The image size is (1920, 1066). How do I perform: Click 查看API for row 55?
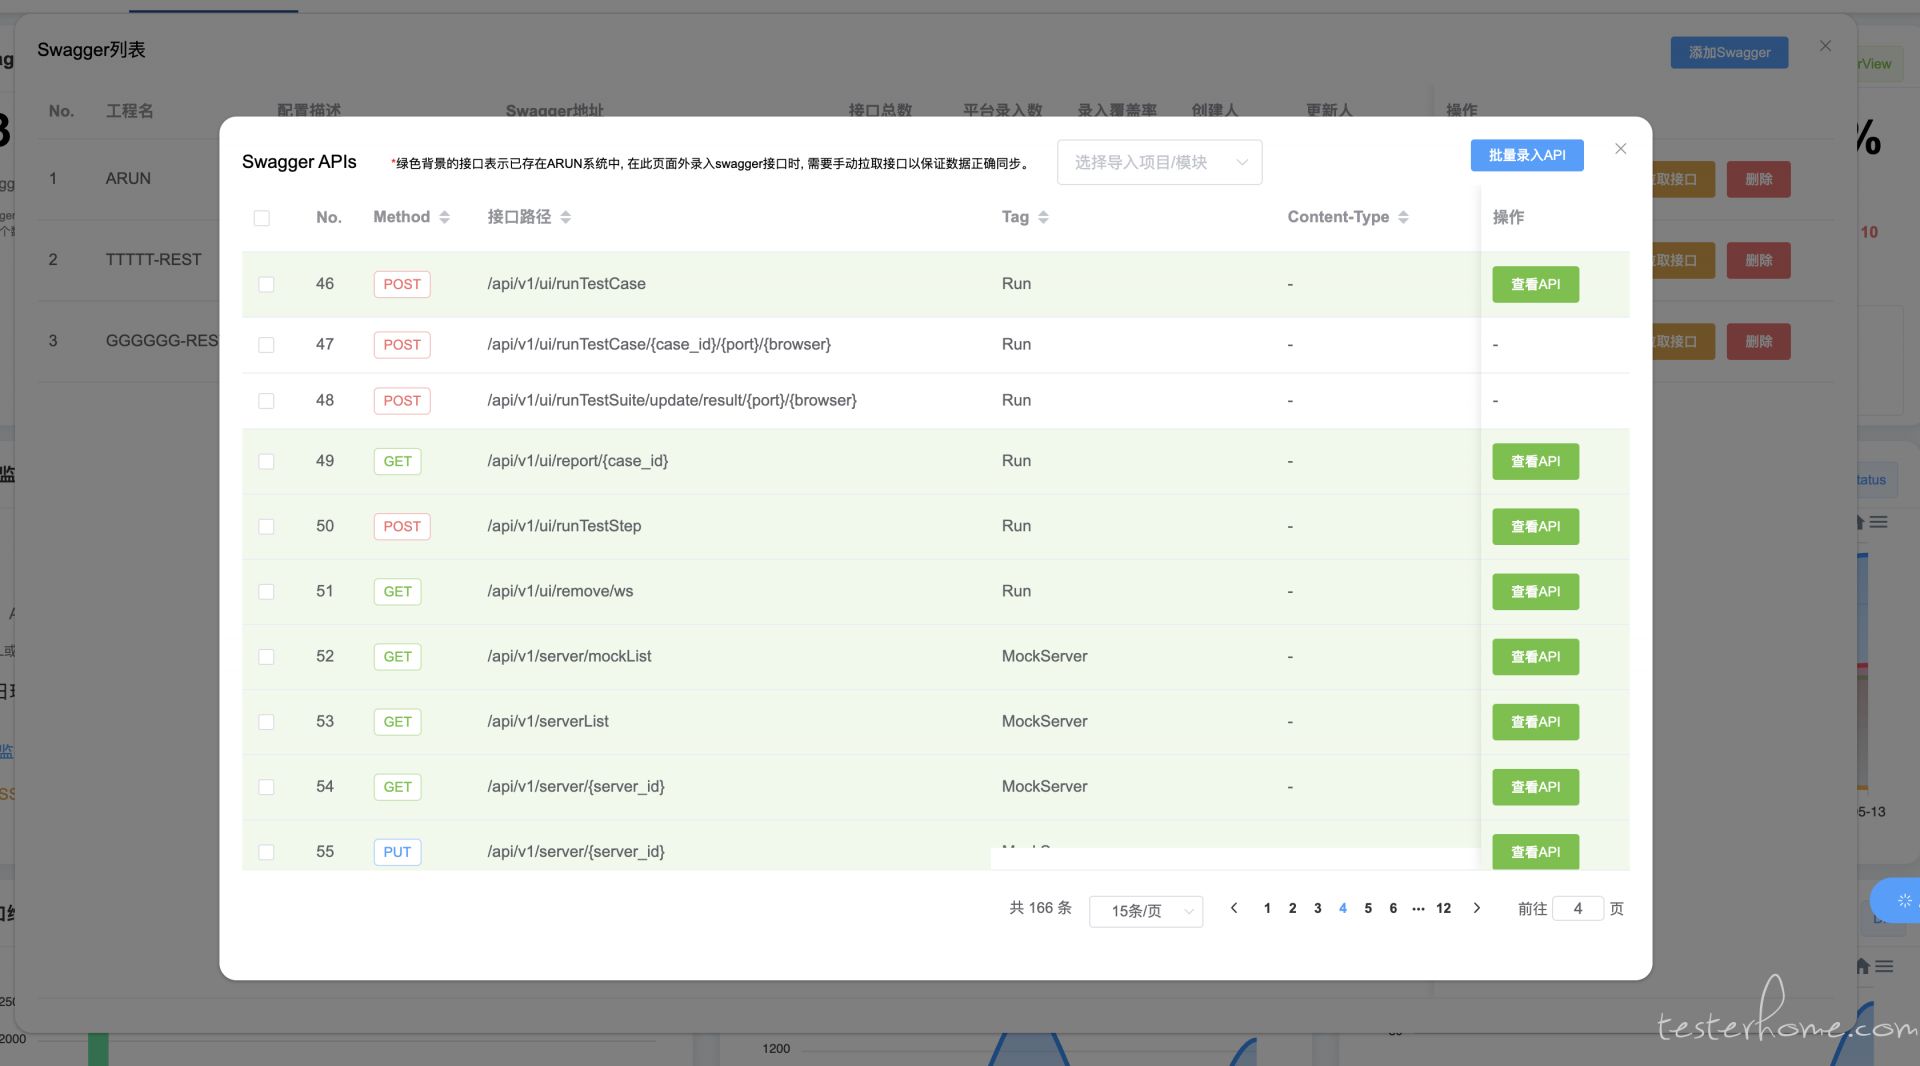1535,851
